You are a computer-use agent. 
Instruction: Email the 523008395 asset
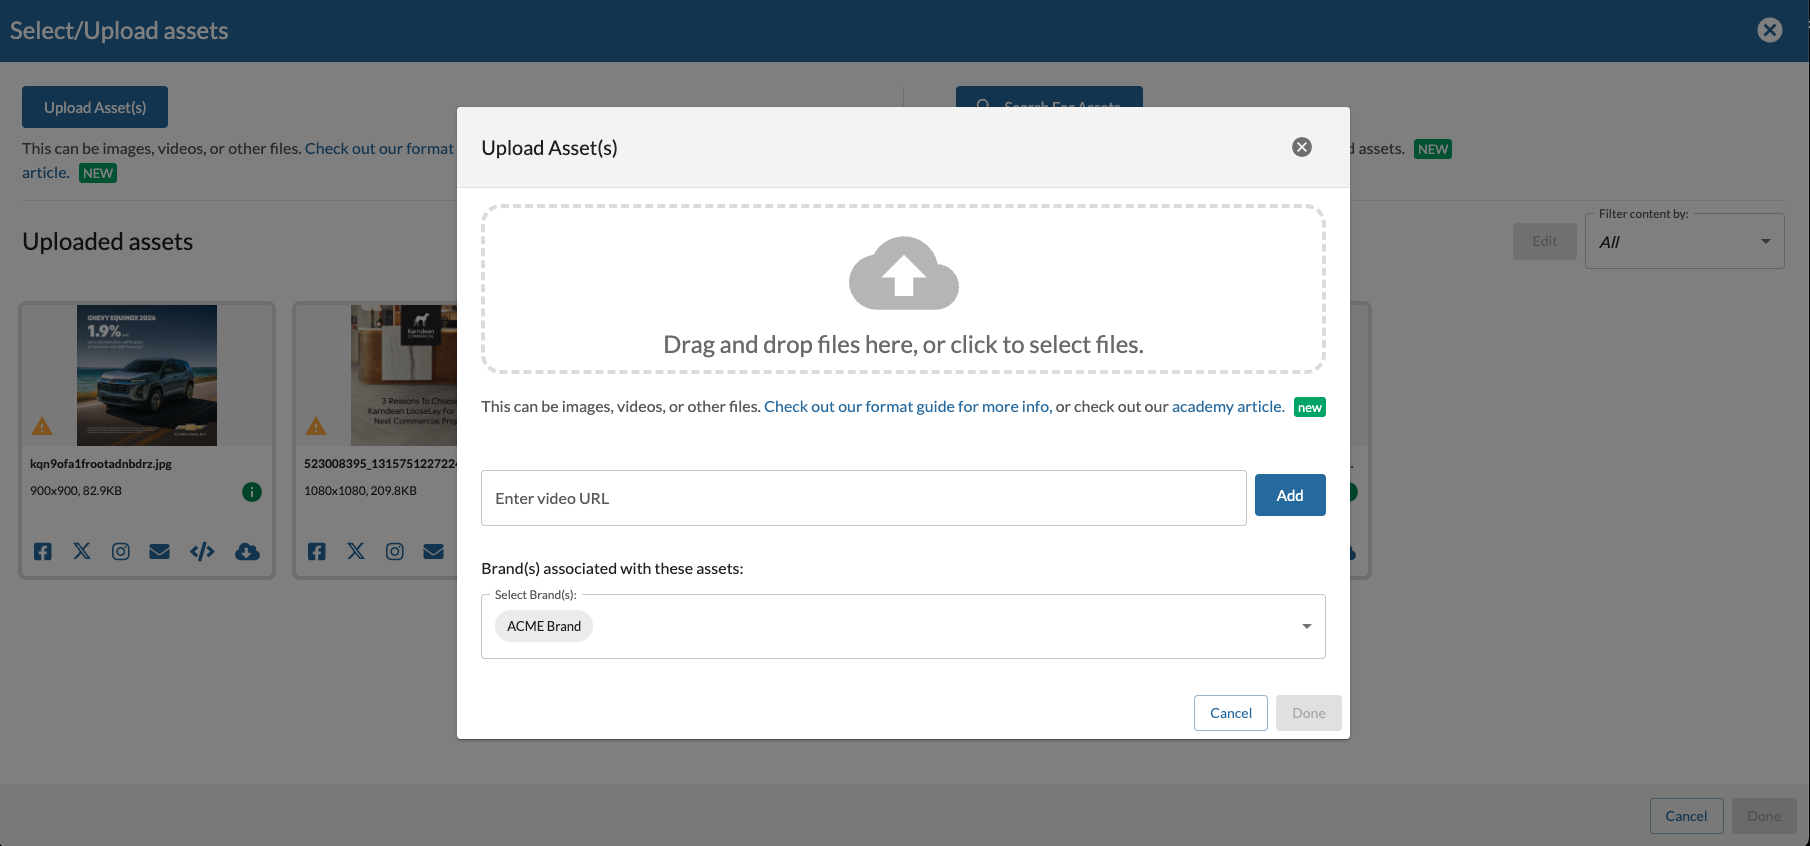(x=433, y=552)
